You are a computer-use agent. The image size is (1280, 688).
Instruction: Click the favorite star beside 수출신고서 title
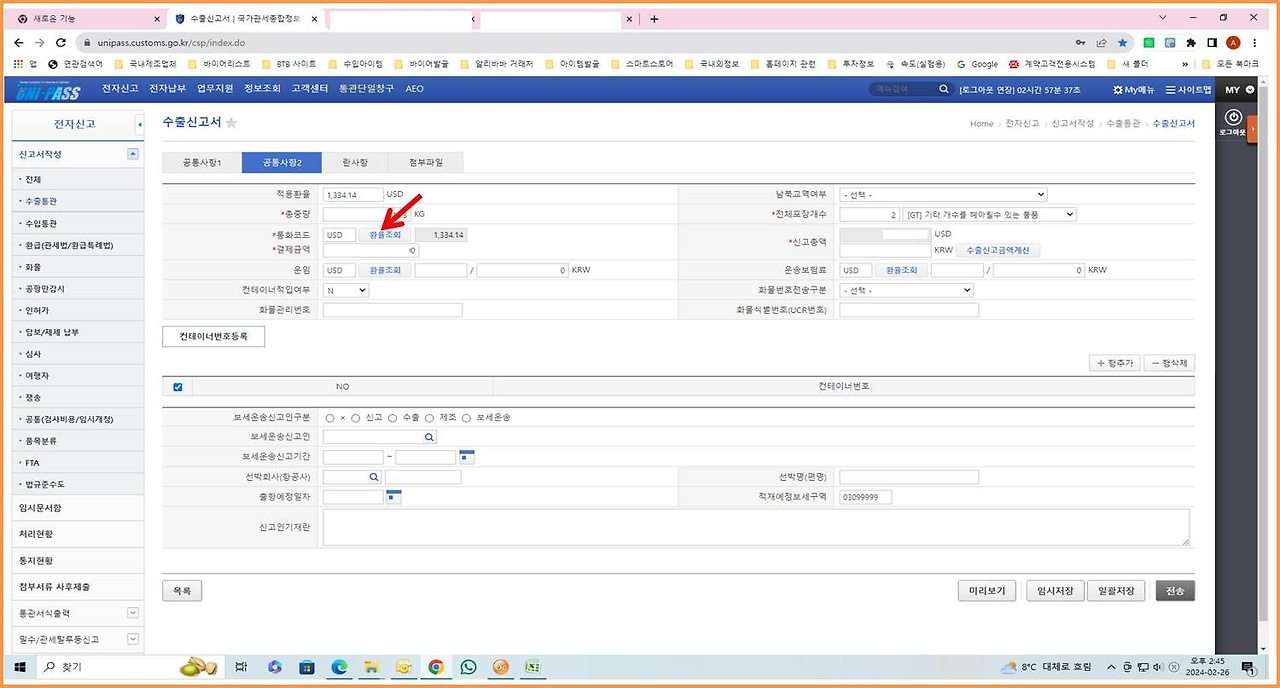tap(231, 122)
